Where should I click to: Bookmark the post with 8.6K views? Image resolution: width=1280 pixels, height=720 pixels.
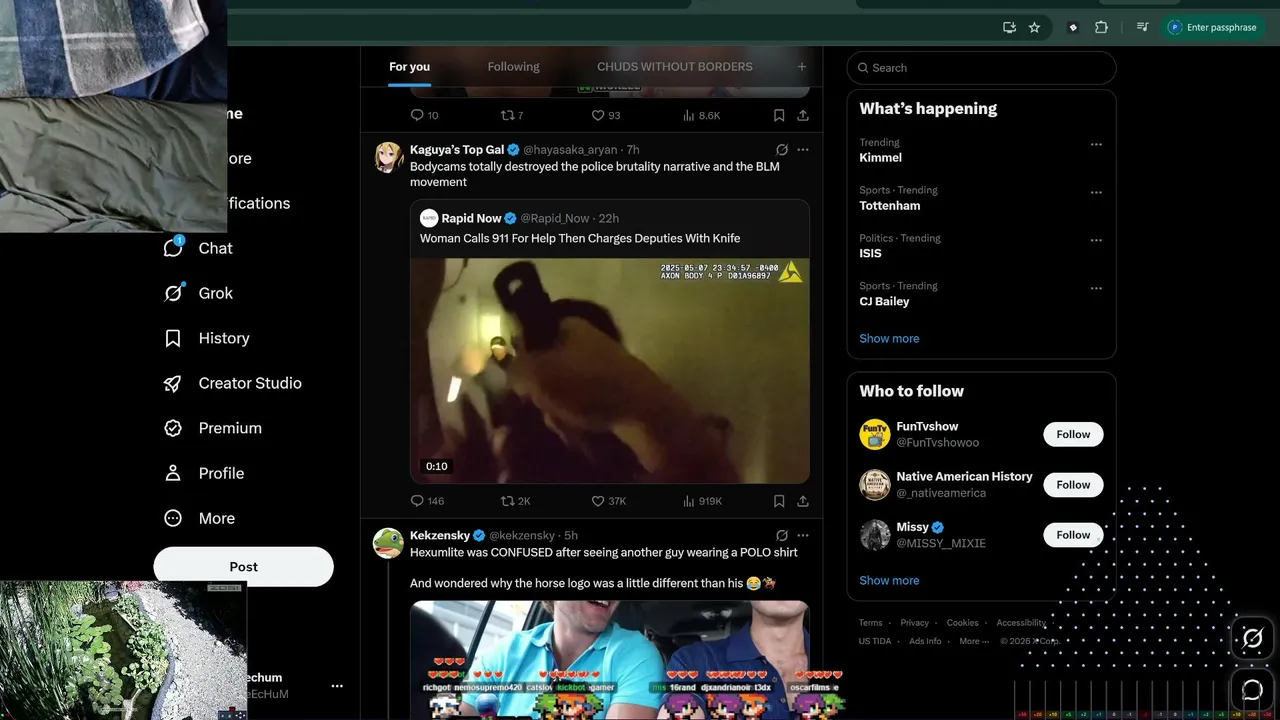pyautogui.click(x=779, y=115)
